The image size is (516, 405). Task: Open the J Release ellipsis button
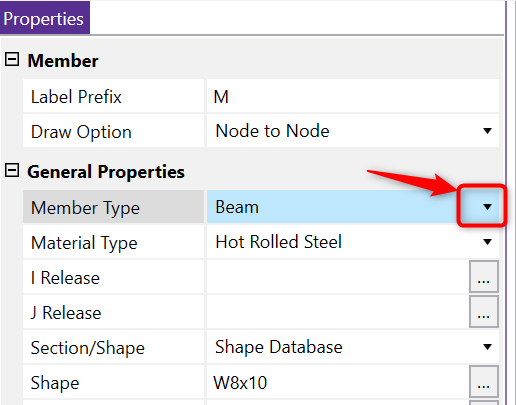point(484,312)
